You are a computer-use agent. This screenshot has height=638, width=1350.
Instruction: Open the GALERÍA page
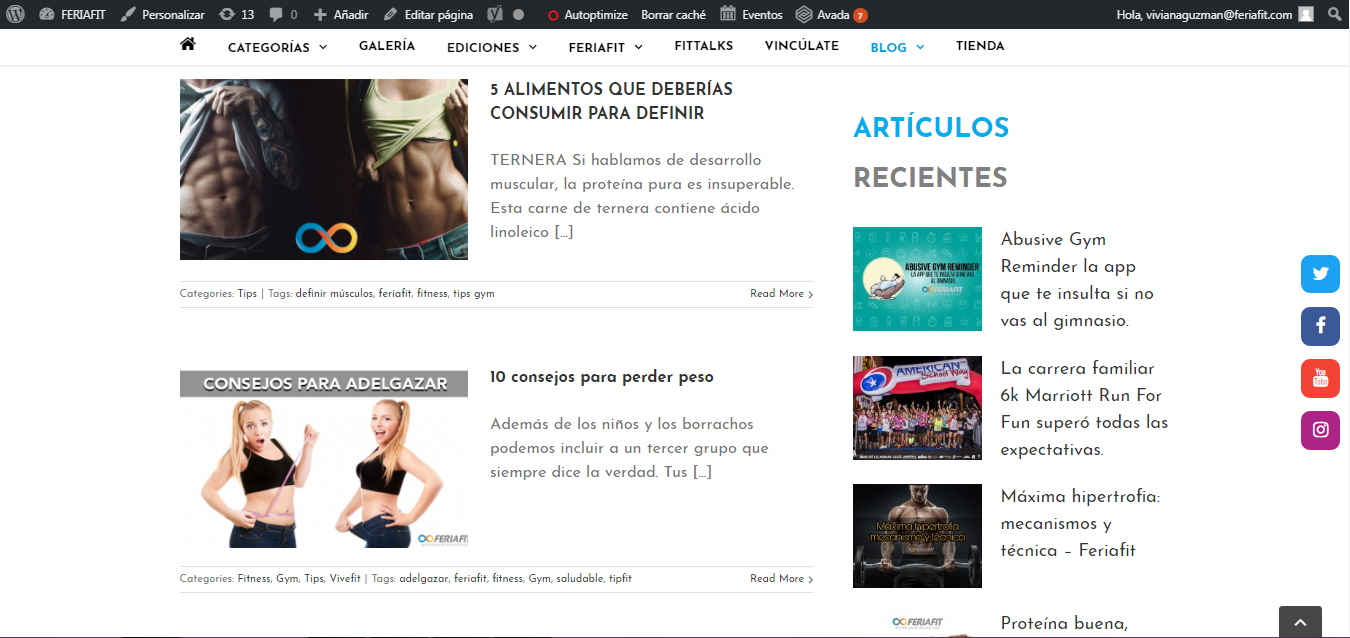(x=387, y=46)
